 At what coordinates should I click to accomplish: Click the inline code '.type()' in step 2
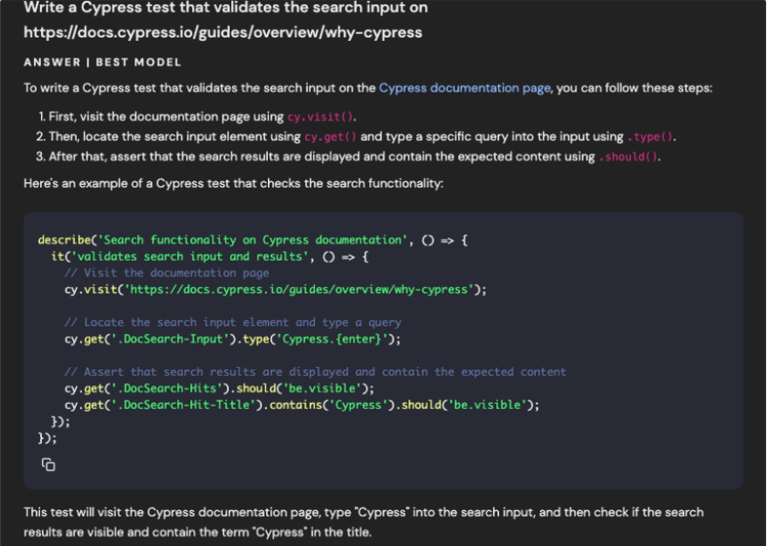[650, 136]
